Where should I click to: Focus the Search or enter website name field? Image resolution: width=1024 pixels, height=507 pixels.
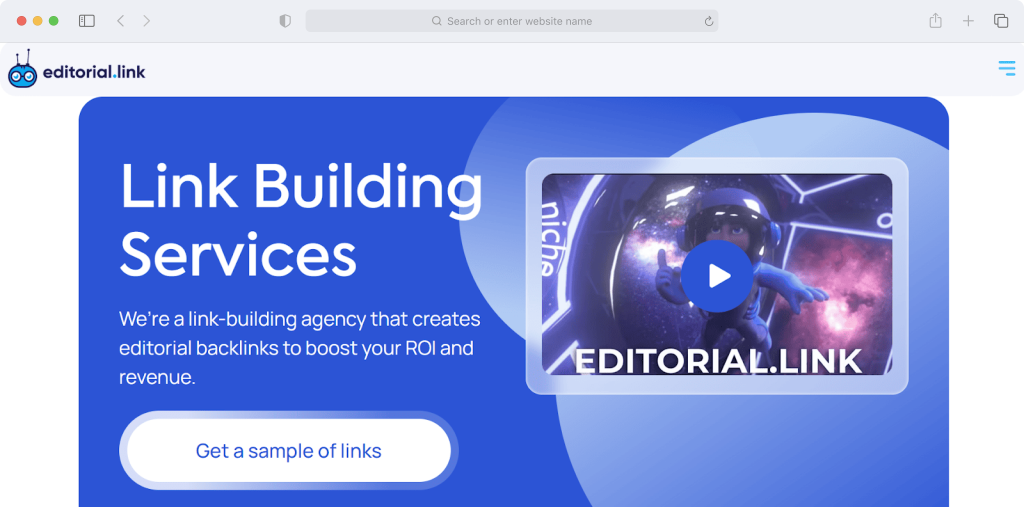point(512,21)
